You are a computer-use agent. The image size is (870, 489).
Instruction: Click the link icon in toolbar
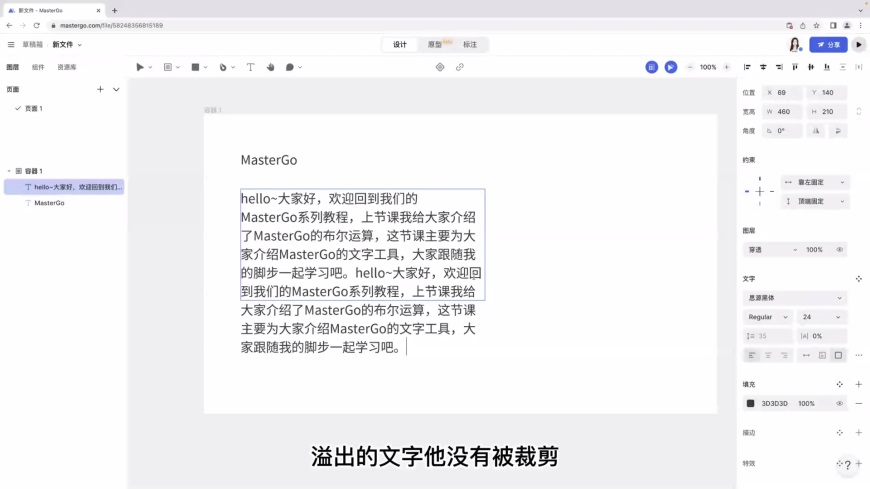tap(460, 67)
